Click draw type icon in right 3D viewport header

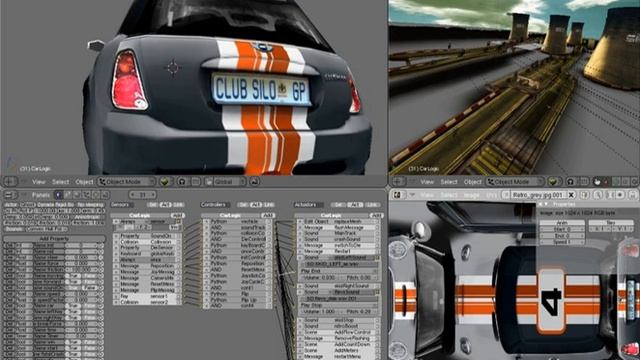pos(553,182)
